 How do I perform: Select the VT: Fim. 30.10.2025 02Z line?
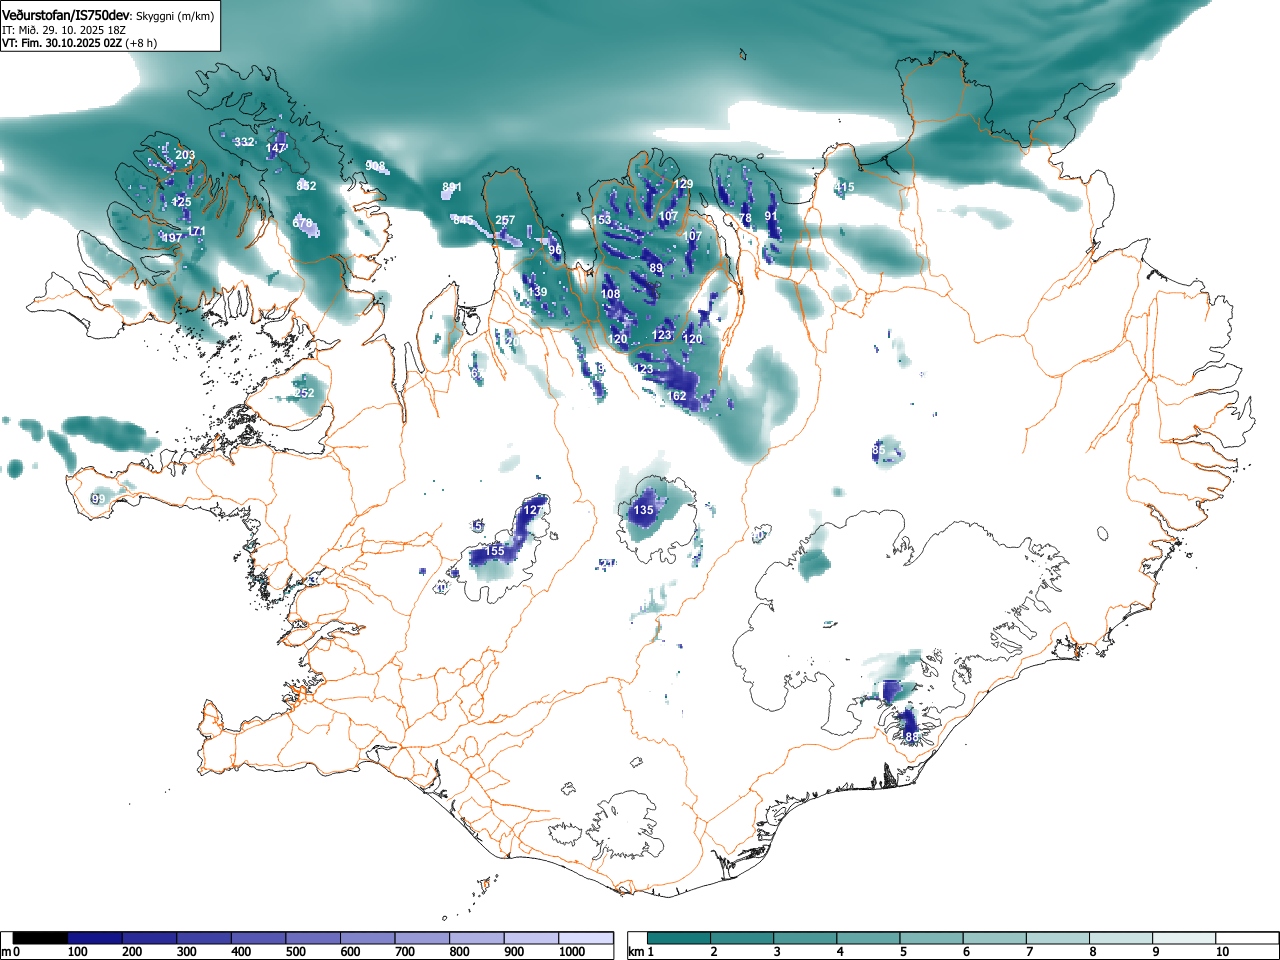62,43
